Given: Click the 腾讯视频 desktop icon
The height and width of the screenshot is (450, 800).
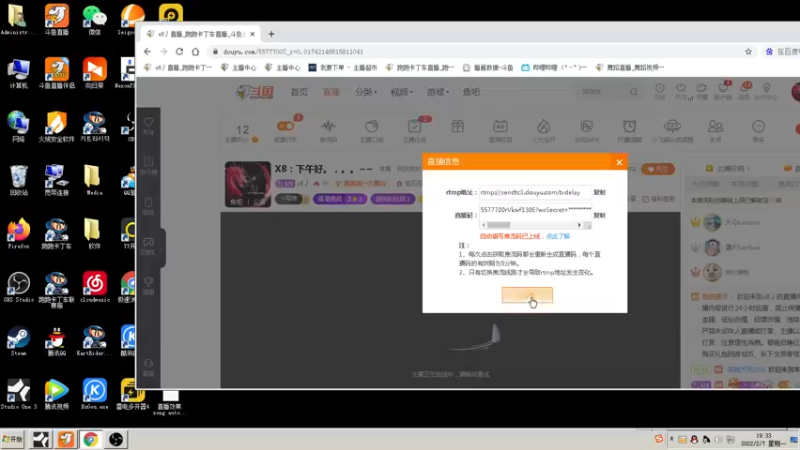Looking at the screenshot, I should click(56, 394).
